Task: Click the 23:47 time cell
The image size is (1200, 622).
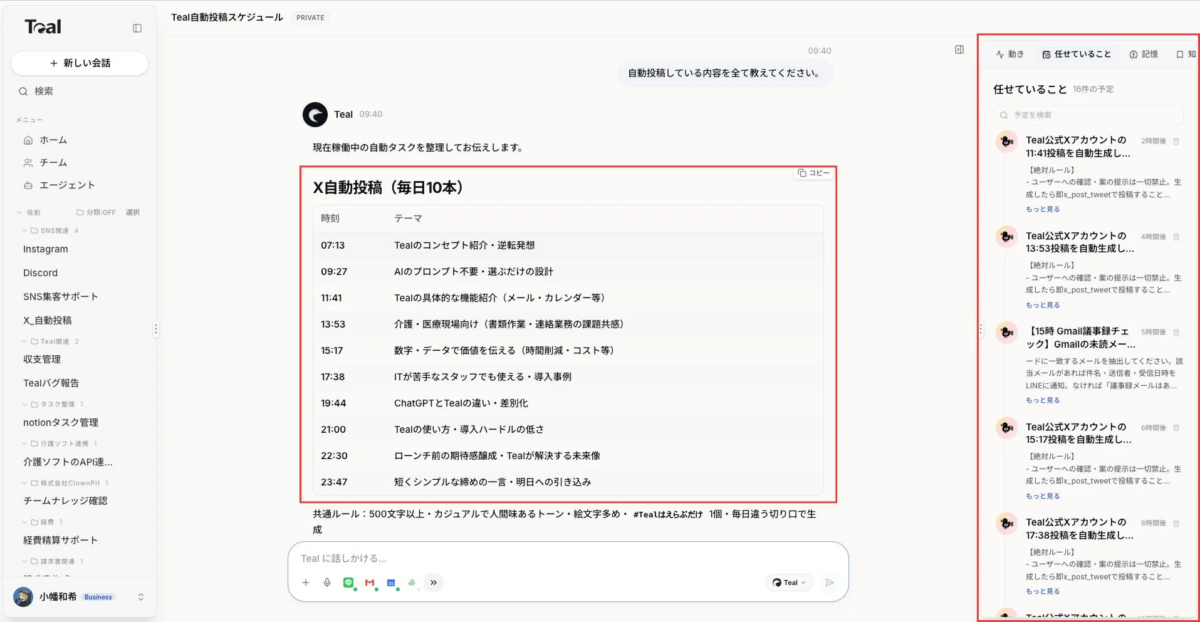Action: [333, 482]
